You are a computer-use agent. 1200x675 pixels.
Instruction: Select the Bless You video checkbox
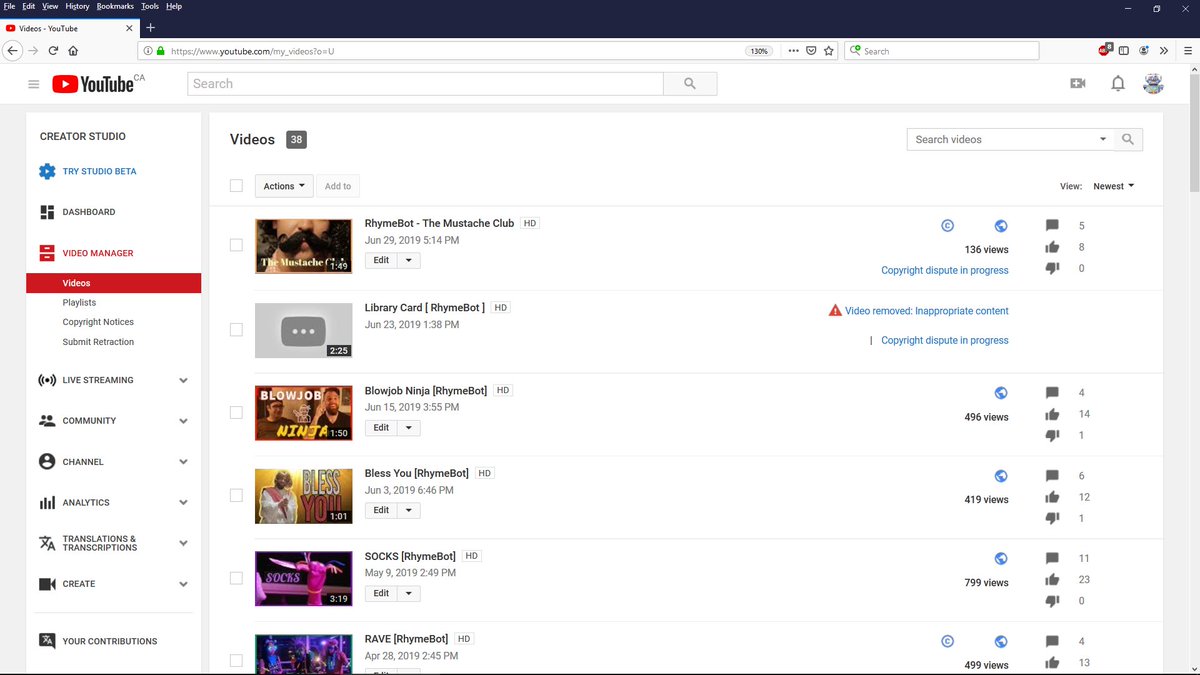tap(236, 495)
